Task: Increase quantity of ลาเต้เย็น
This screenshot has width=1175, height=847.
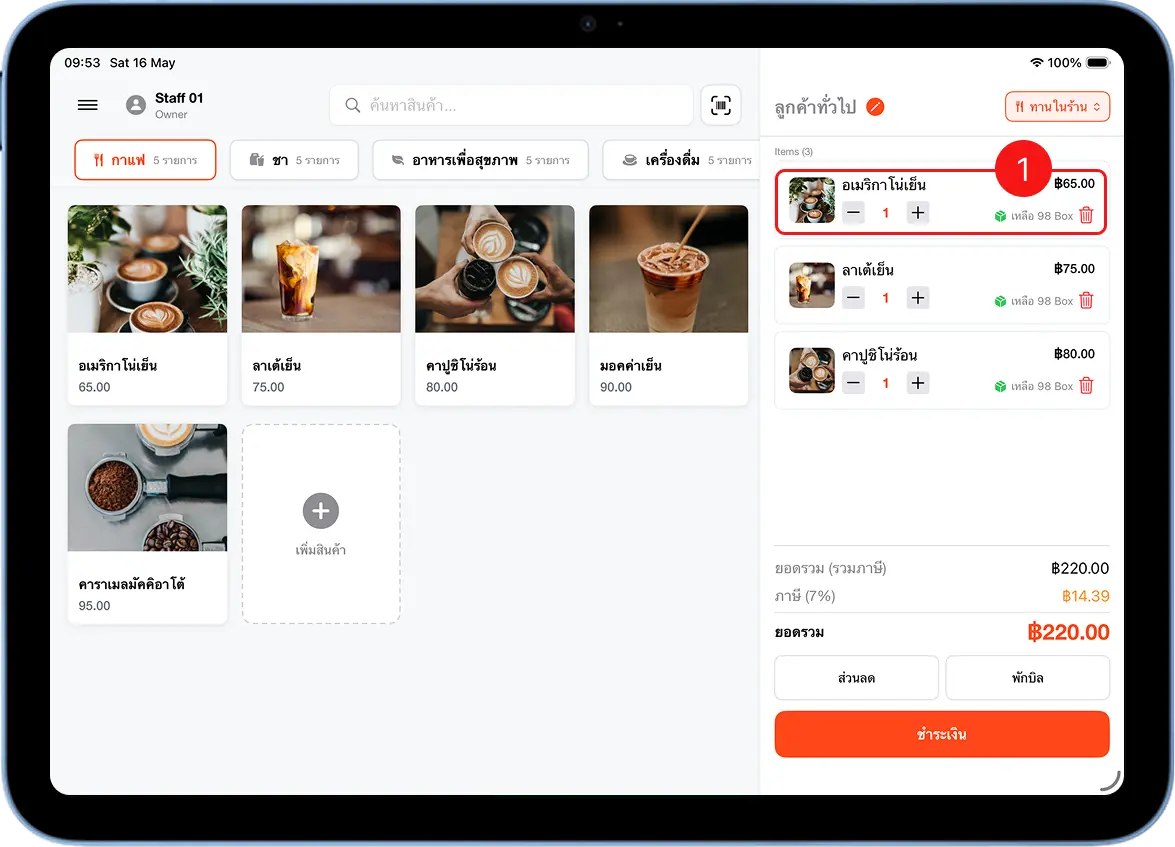Action: [x=917, y=298]
